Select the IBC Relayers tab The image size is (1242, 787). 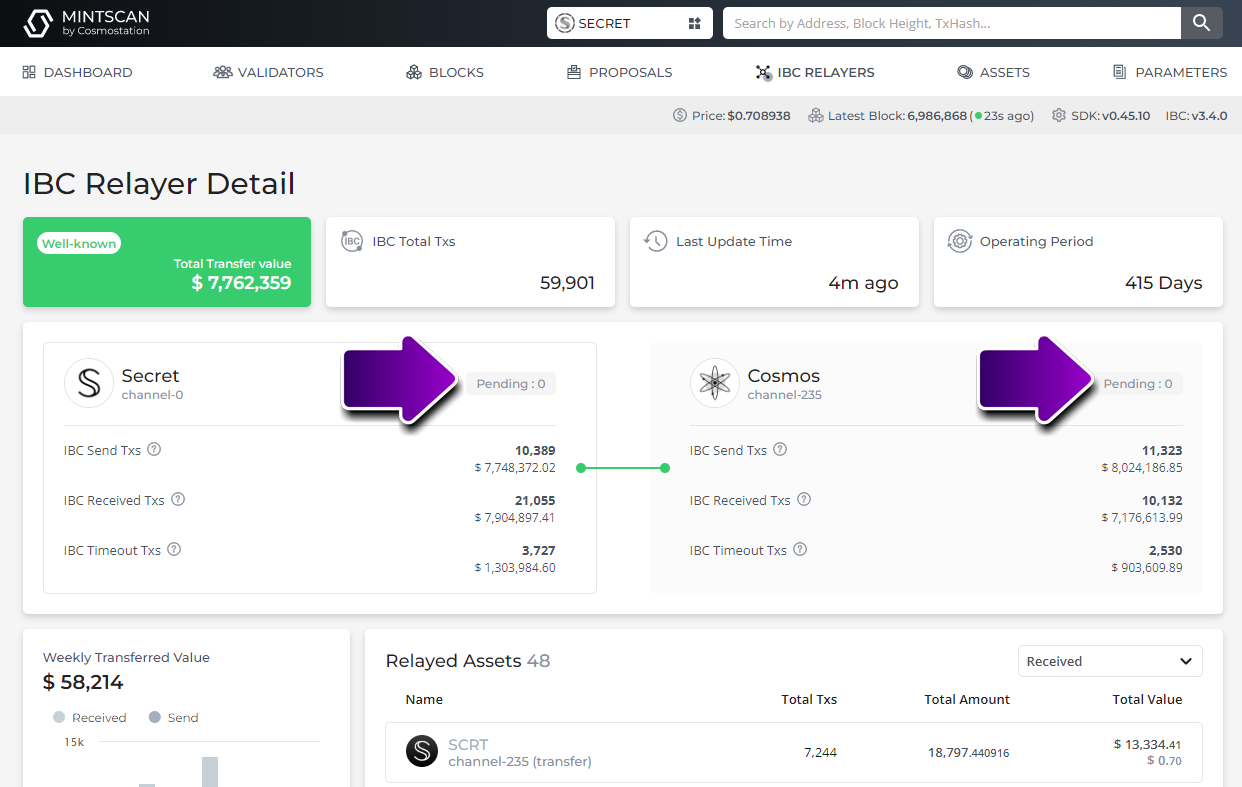815,72
